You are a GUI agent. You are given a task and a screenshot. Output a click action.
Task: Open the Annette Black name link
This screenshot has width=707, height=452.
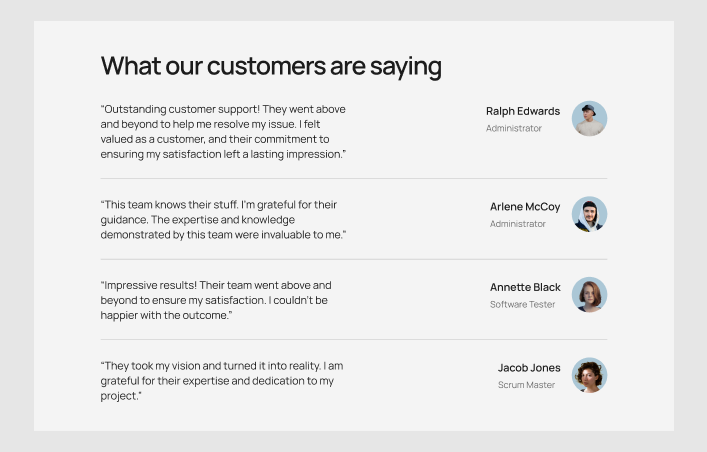pyautogui.click(x=525, y=287)
